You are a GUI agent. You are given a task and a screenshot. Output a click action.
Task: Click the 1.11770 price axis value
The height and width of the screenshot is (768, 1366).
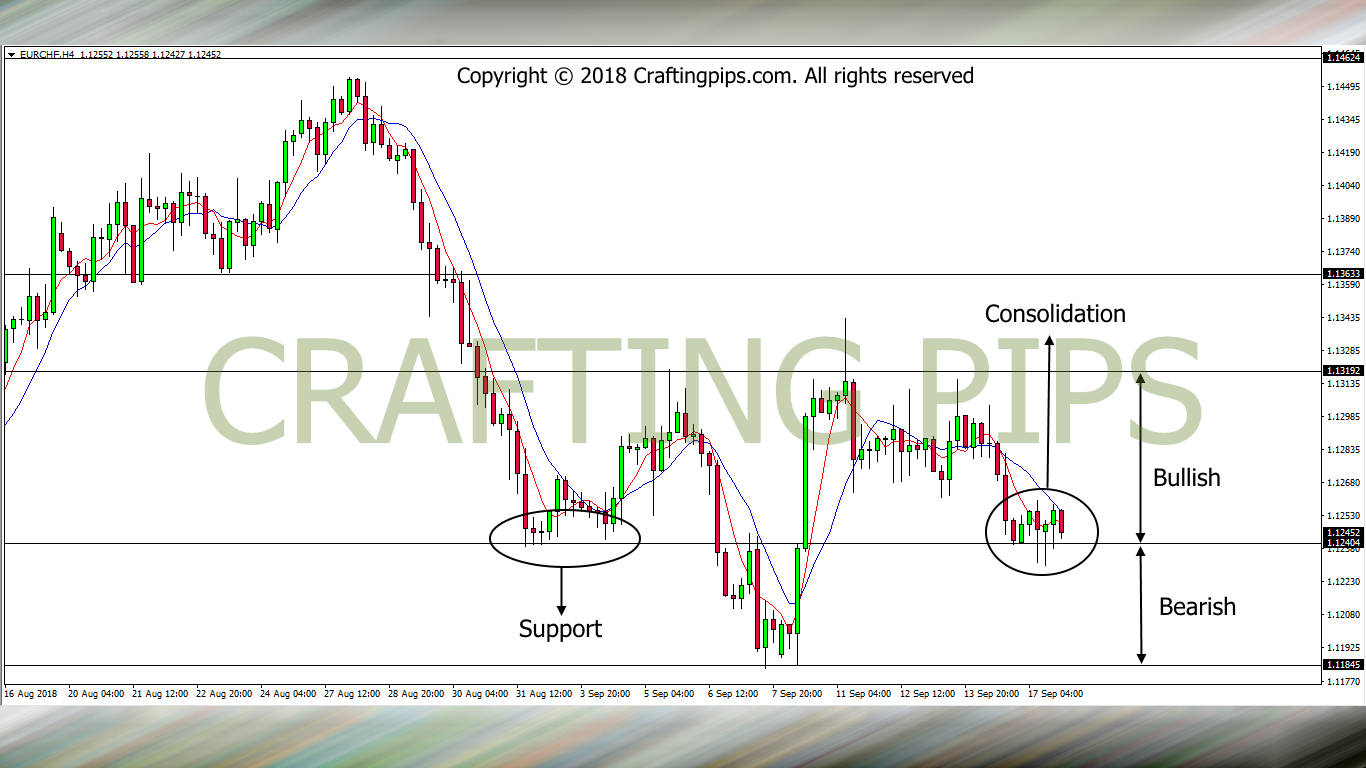pyautogui.click(x=1341, y=681)
